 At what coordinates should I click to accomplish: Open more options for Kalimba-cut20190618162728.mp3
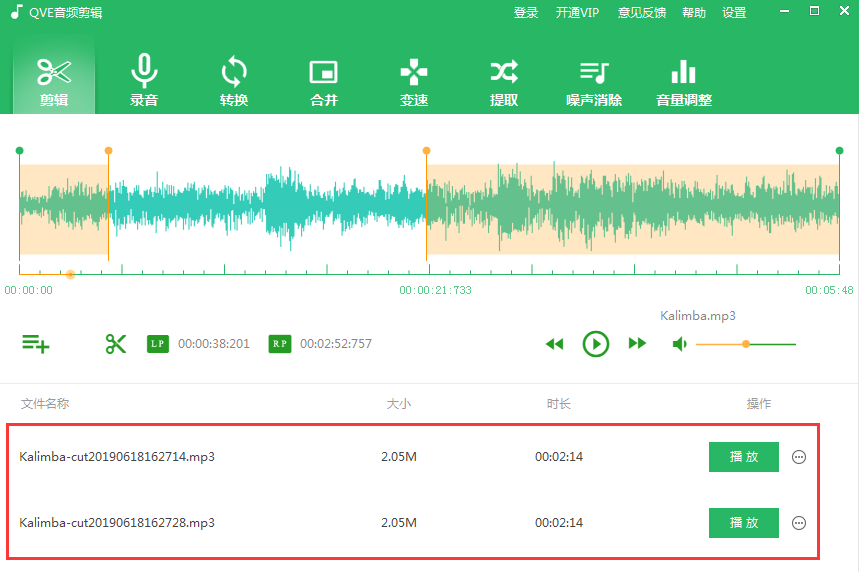(x=799, y=523)
